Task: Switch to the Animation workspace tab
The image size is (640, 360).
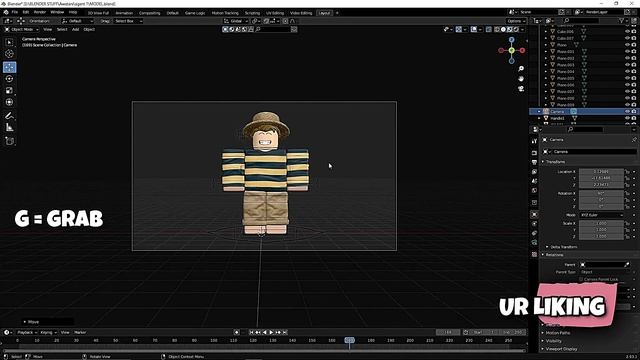Action: (124, 13)
